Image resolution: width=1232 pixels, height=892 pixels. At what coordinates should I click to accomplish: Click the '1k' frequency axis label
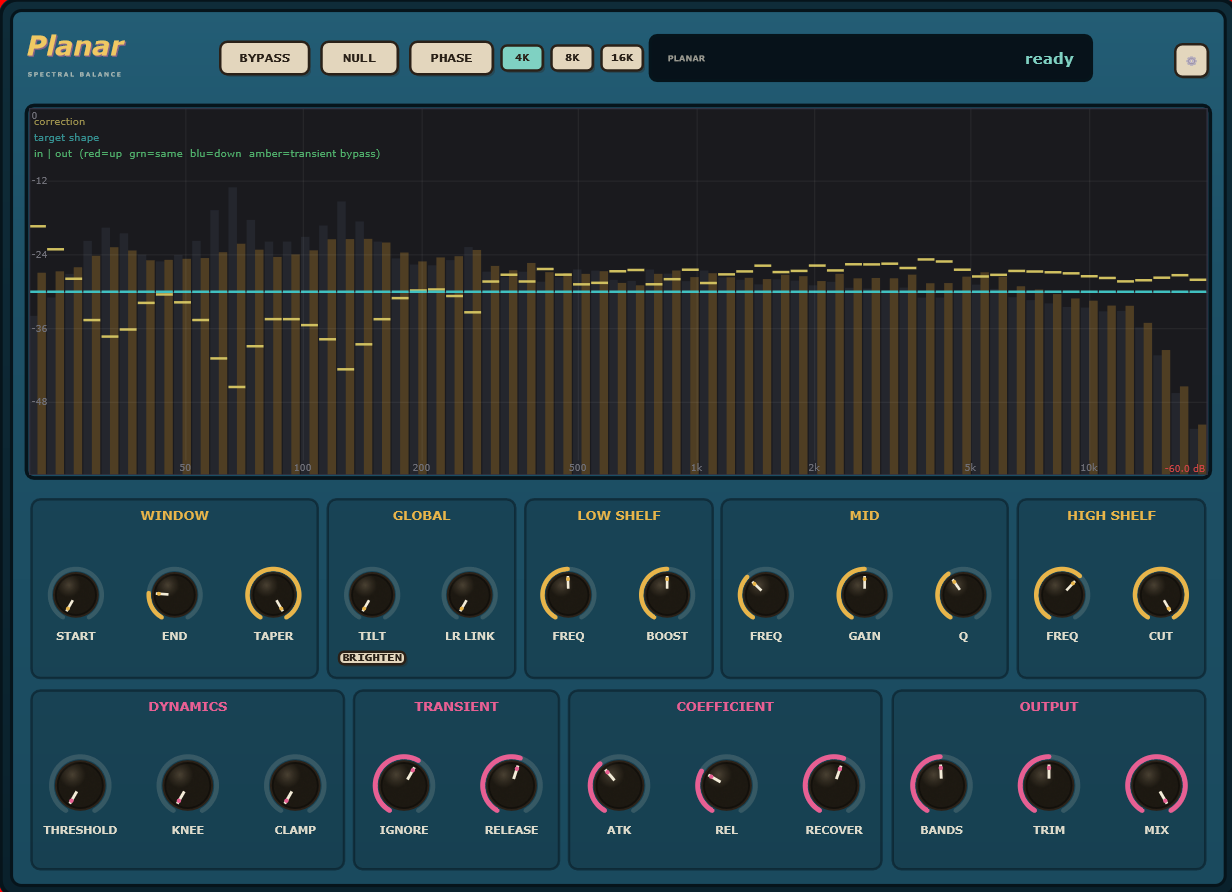click(x=696, y=468)
